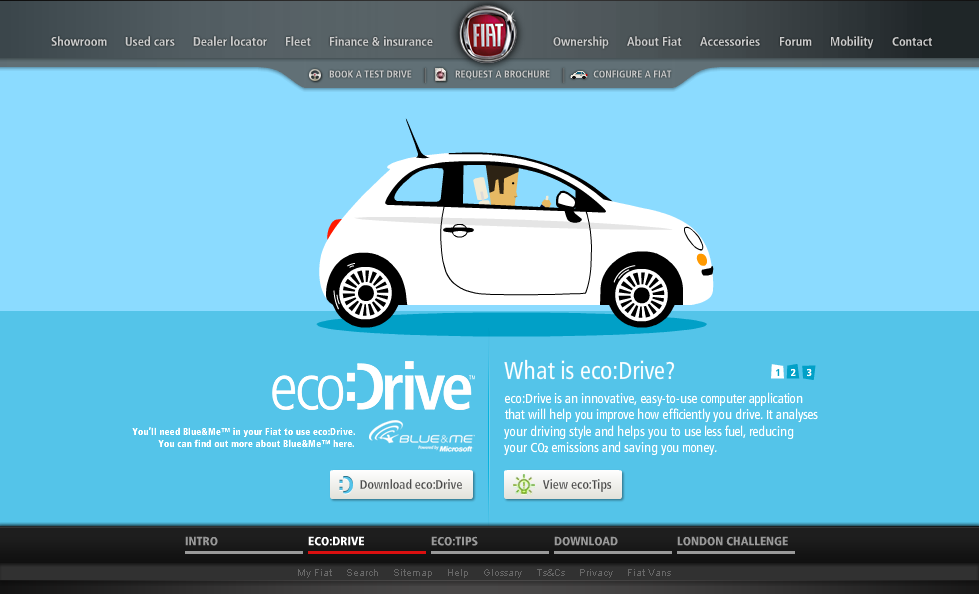Open the Fiat Vans link
The height and width of the screenshot is (594, 979).
(649, 573)
